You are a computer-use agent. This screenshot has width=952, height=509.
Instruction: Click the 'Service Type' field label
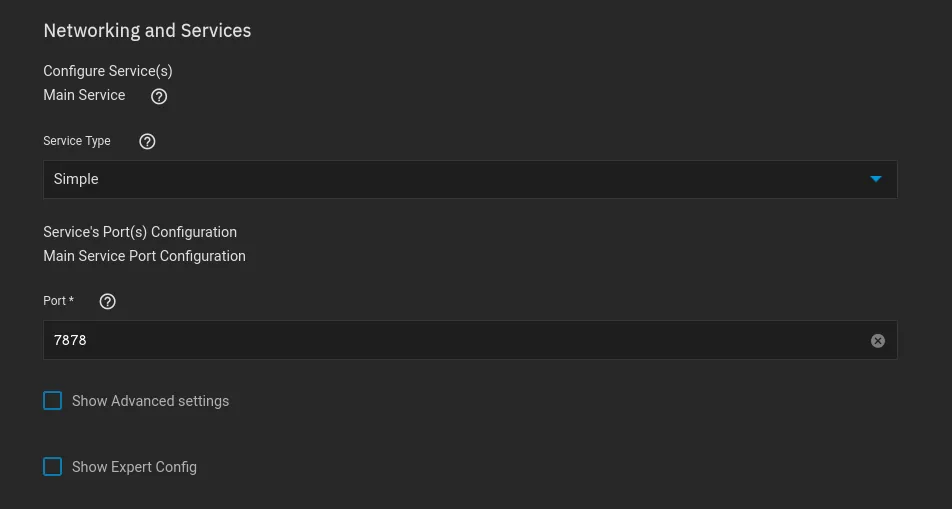tap(77, 141)
